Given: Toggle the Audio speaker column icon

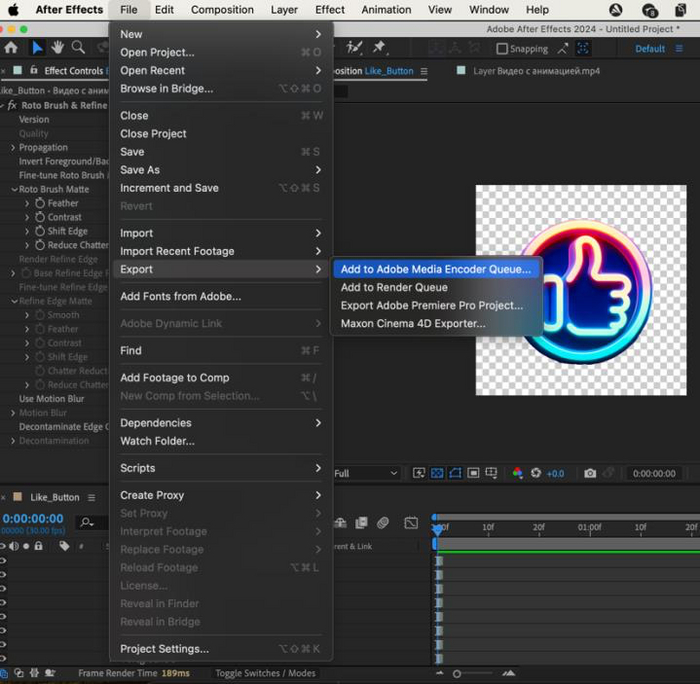Looking at the screenshot, I should [13, 546].
